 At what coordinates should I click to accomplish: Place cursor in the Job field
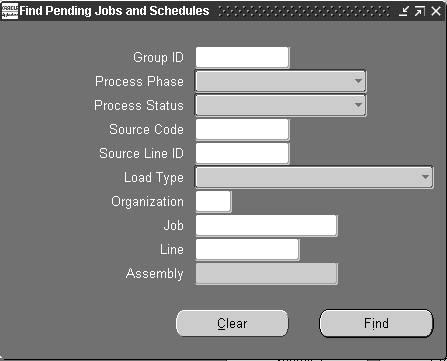click(266, 225)
